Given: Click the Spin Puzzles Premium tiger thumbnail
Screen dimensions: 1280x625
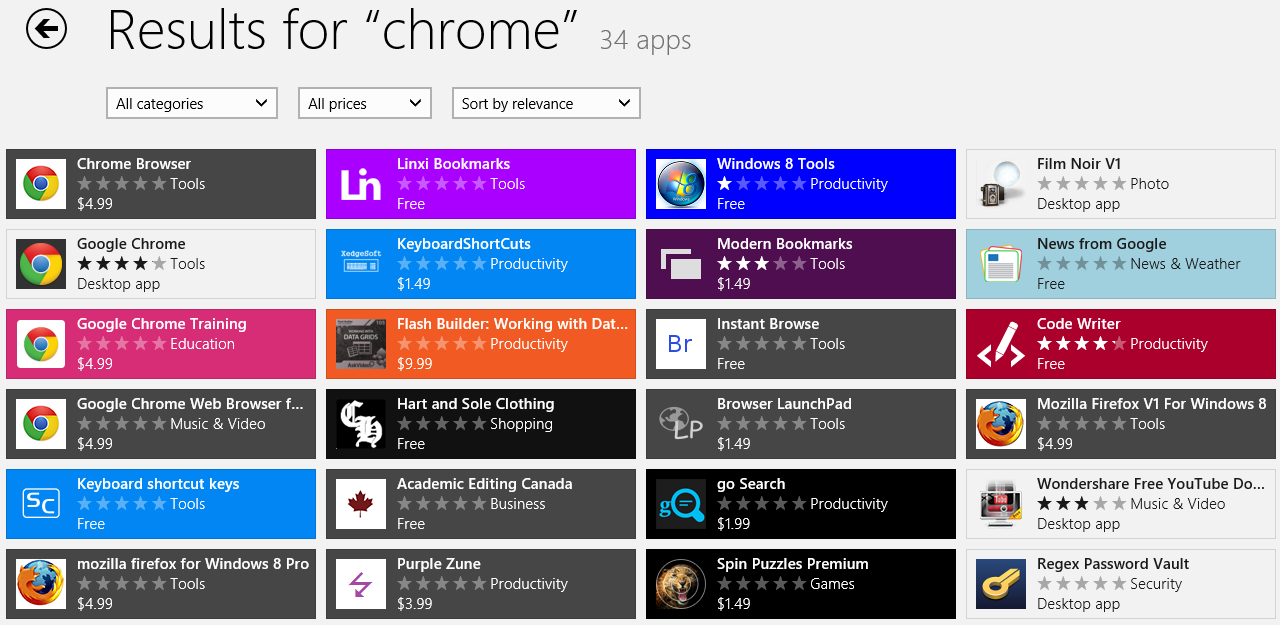Looking at the screenshot, I should pos(680,583).
